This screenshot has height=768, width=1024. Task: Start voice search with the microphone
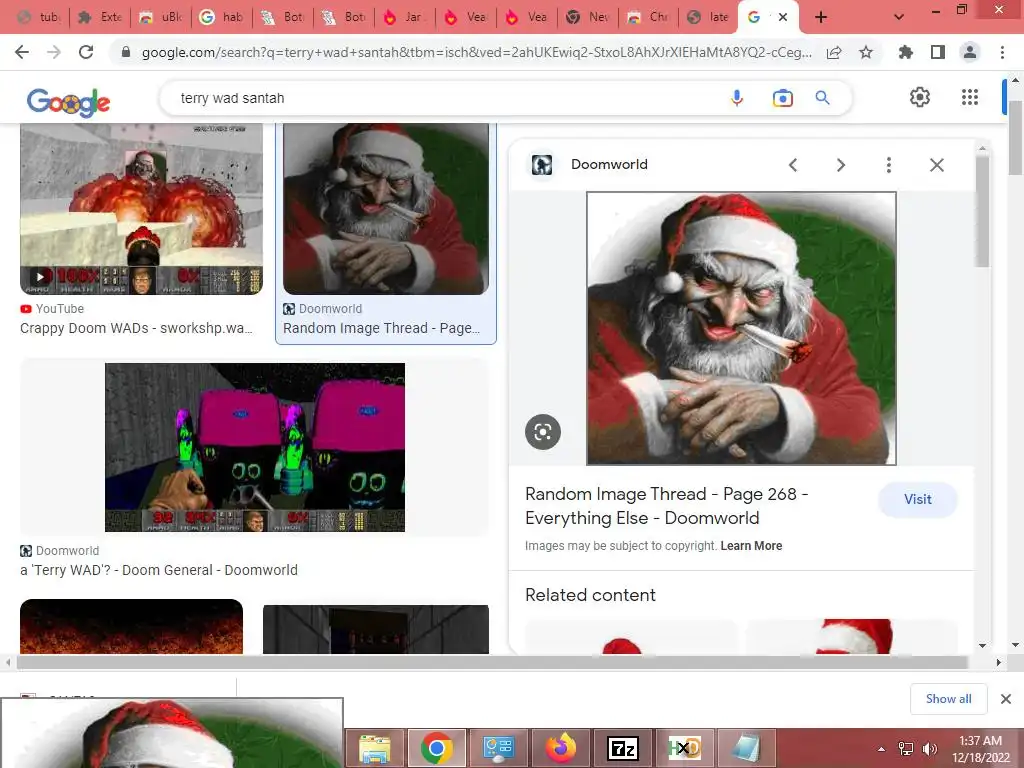(737, 98)
